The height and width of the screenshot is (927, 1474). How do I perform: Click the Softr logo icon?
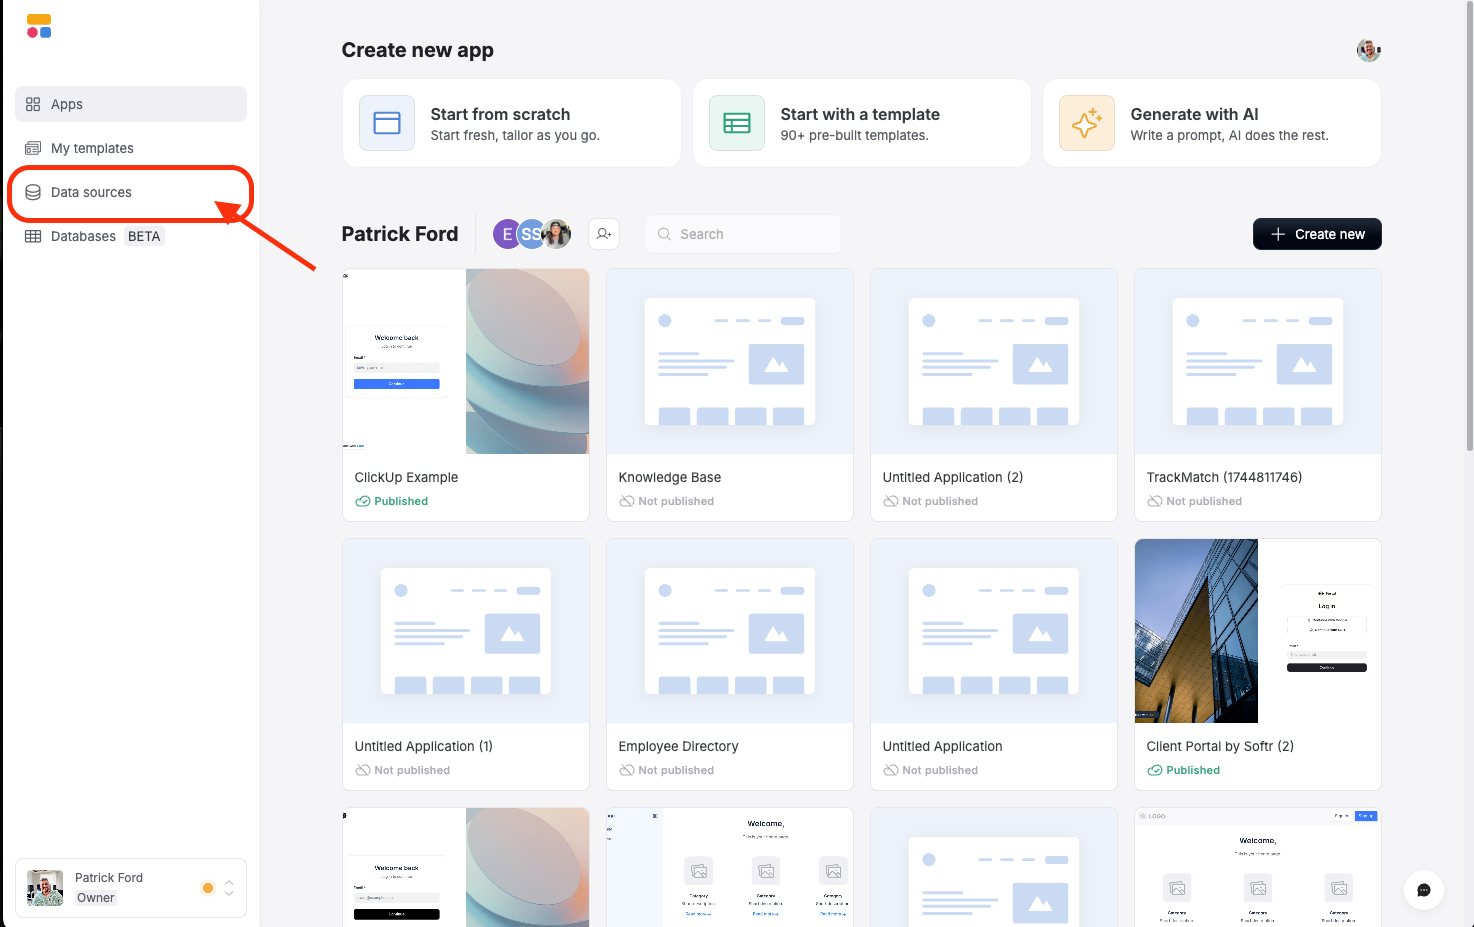[39, 26]
